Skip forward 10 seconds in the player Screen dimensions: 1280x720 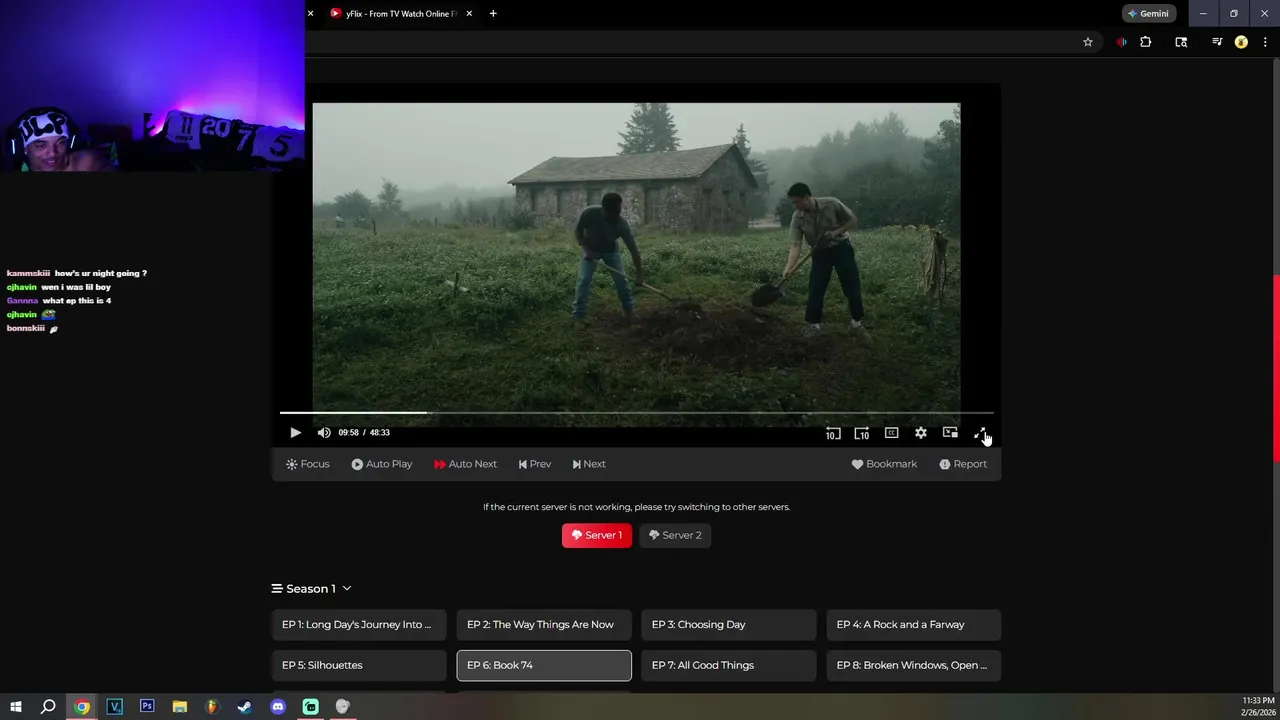tap(861, 433)
